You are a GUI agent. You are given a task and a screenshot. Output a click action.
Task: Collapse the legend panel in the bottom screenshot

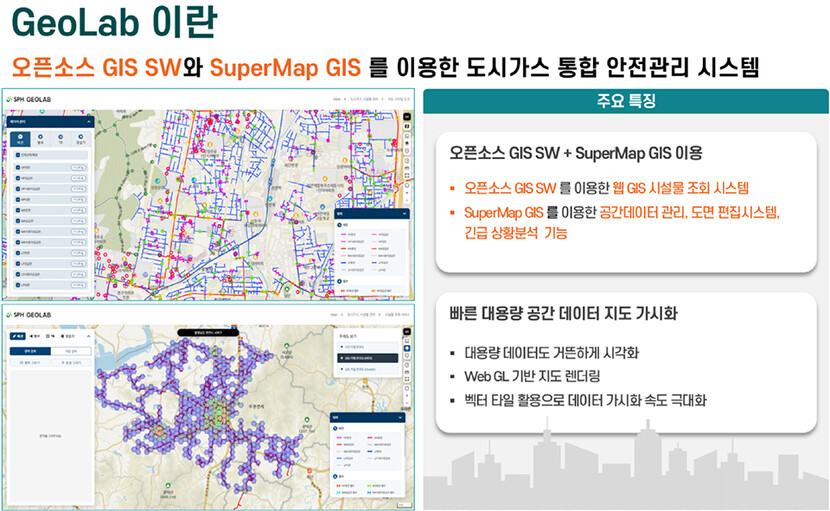click(400, 417)
